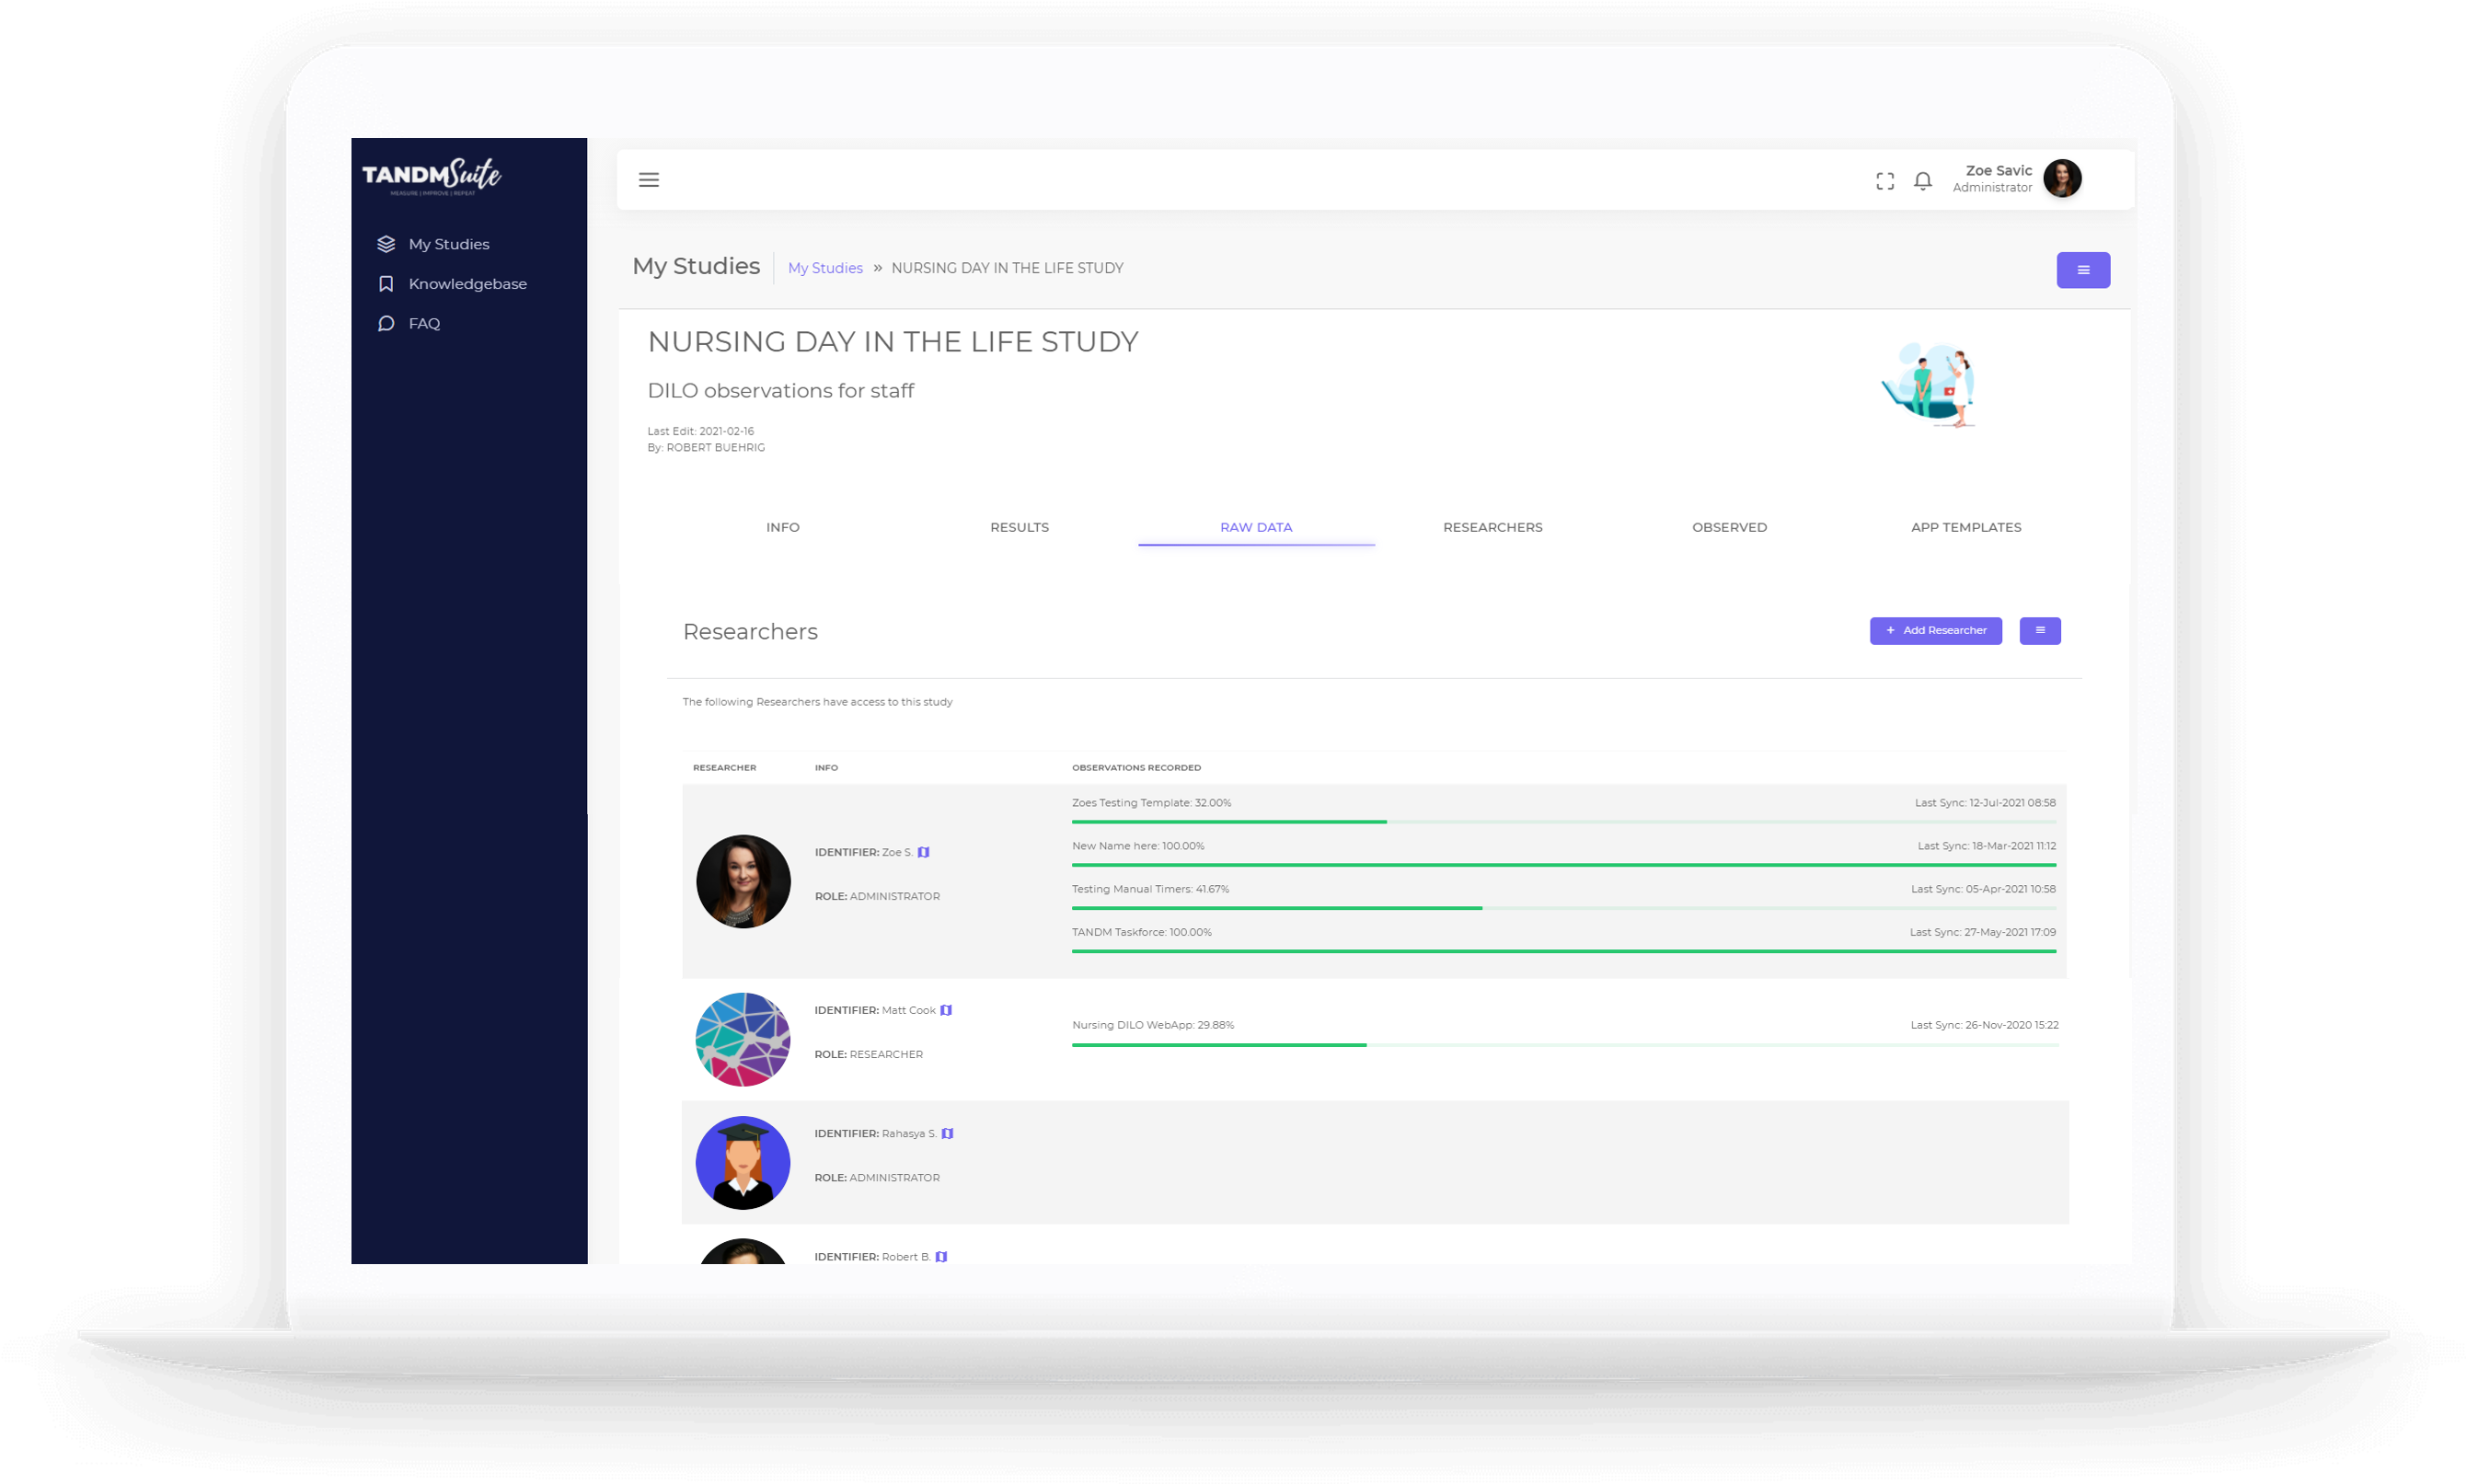This screenshot has width=2466, height=1484.
Task: Click the icon next to Robert B. identifier
Action: pyautogui.click(x=941, y=1257)
